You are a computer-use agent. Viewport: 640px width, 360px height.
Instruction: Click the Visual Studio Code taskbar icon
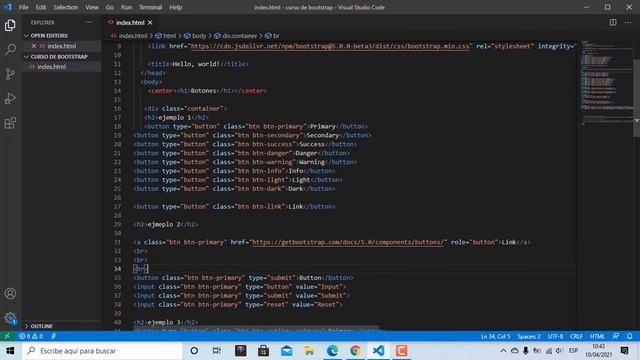tap(378, 351)
